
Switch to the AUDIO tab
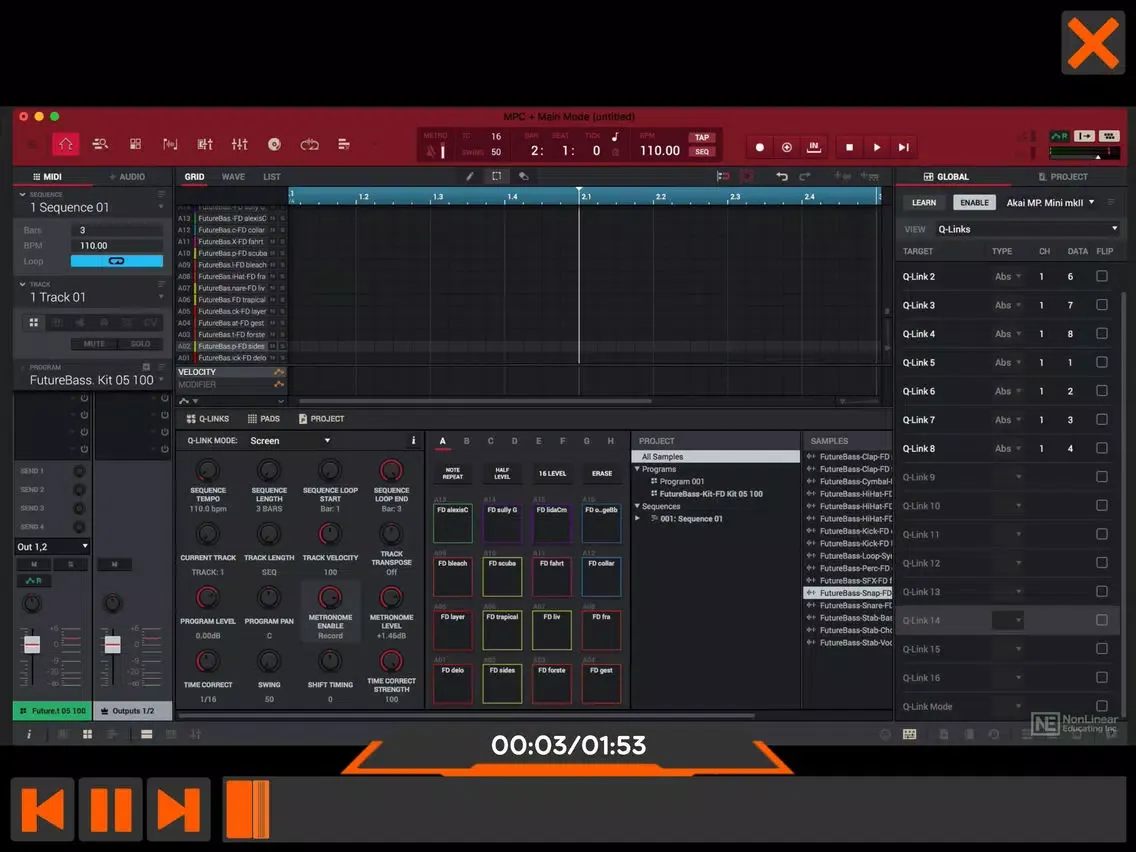[x=127, y=177]
